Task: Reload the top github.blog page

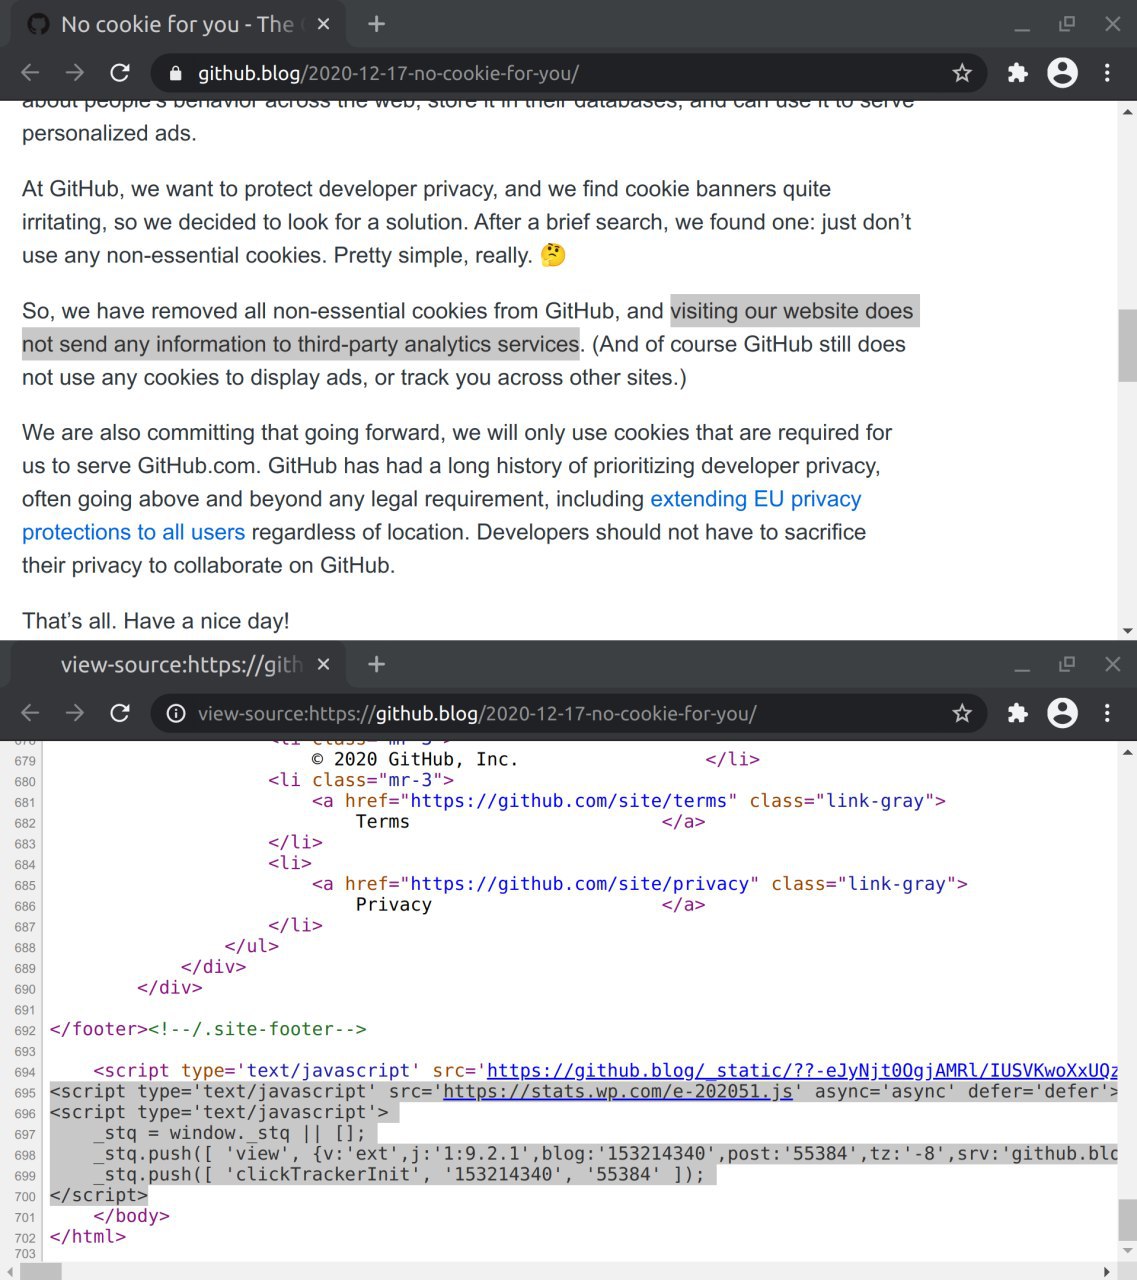Action: [x=120, y=72]
